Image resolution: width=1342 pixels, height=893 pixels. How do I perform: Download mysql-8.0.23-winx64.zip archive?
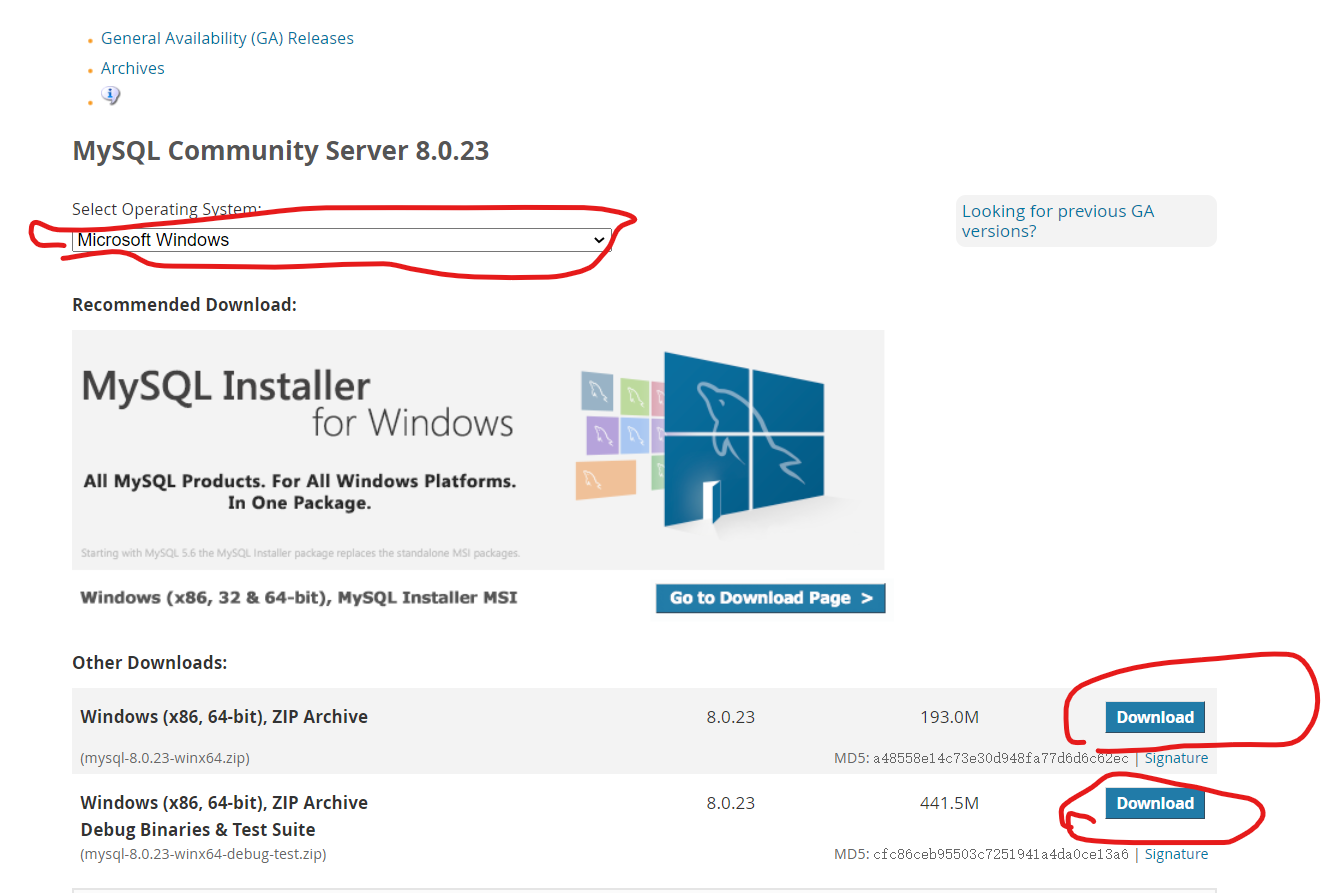[x=1155, y=717]
